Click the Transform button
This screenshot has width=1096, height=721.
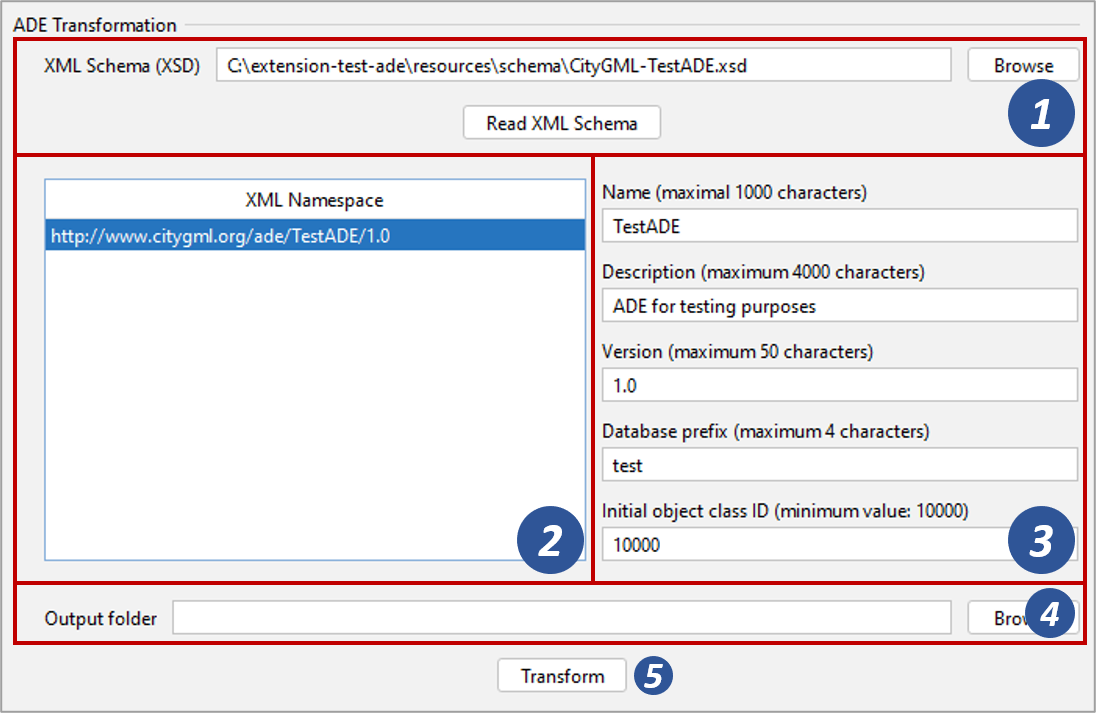click(x=562, y=676)
